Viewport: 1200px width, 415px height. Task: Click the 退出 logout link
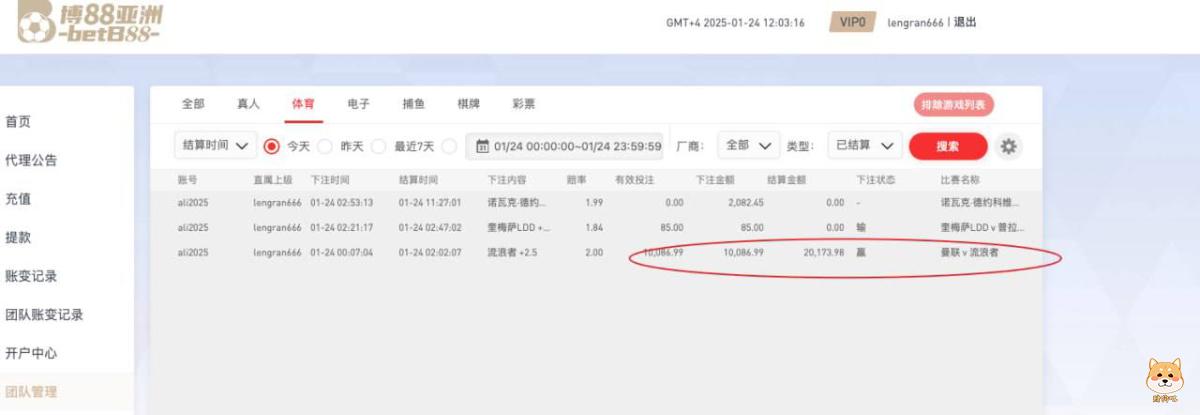[965, 23]
